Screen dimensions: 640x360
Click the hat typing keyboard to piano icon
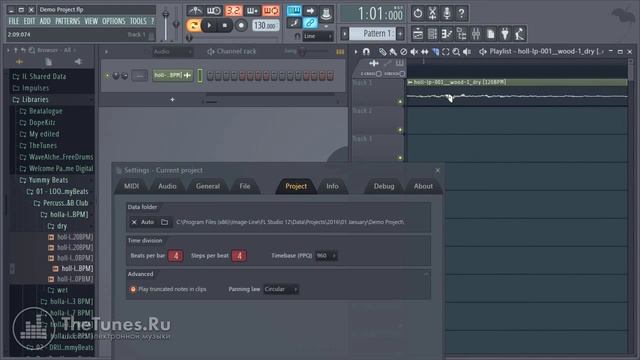pos(326,13)
